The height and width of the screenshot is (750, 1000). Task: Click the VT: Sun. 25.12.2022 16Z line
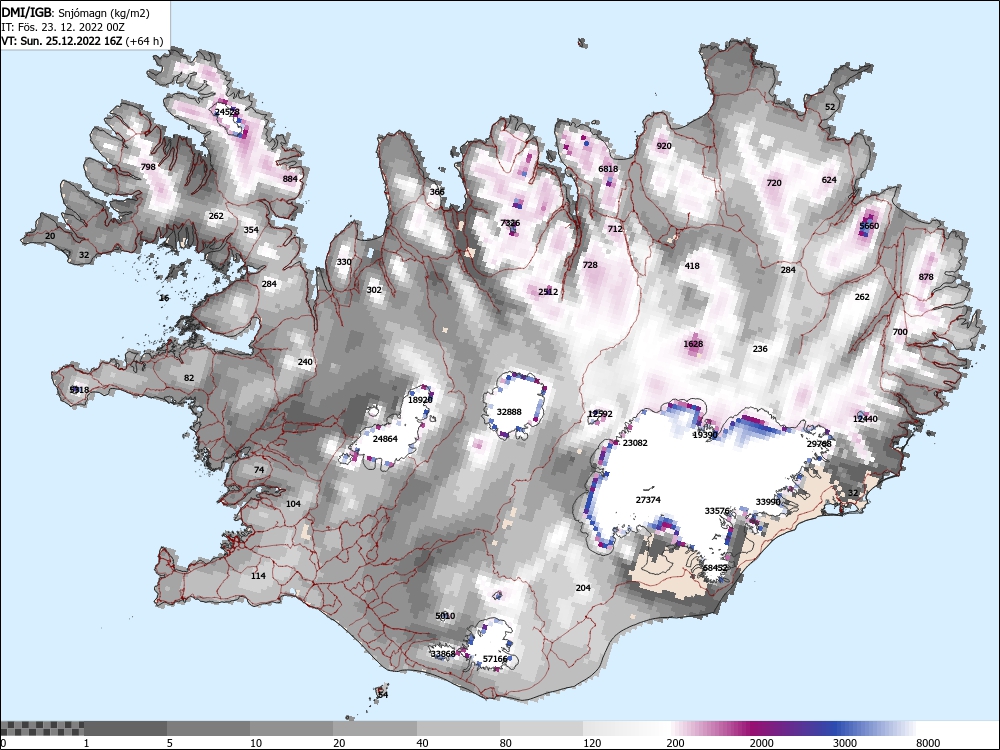pyautogui.click(x=82, y=41)
